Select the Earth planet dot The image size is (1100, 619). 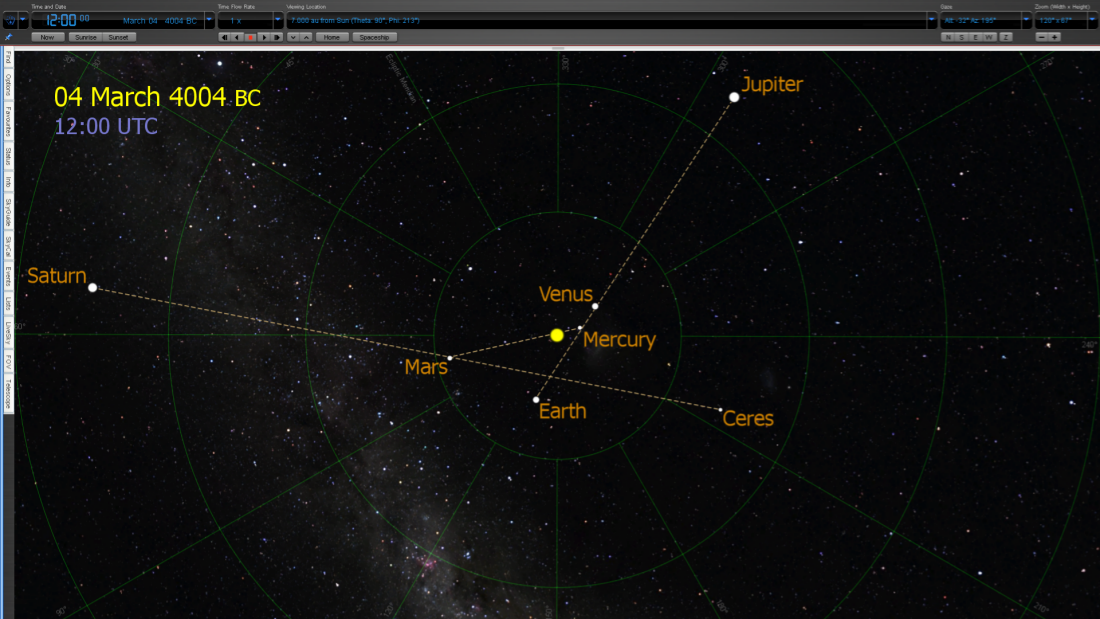pos(536,400)
